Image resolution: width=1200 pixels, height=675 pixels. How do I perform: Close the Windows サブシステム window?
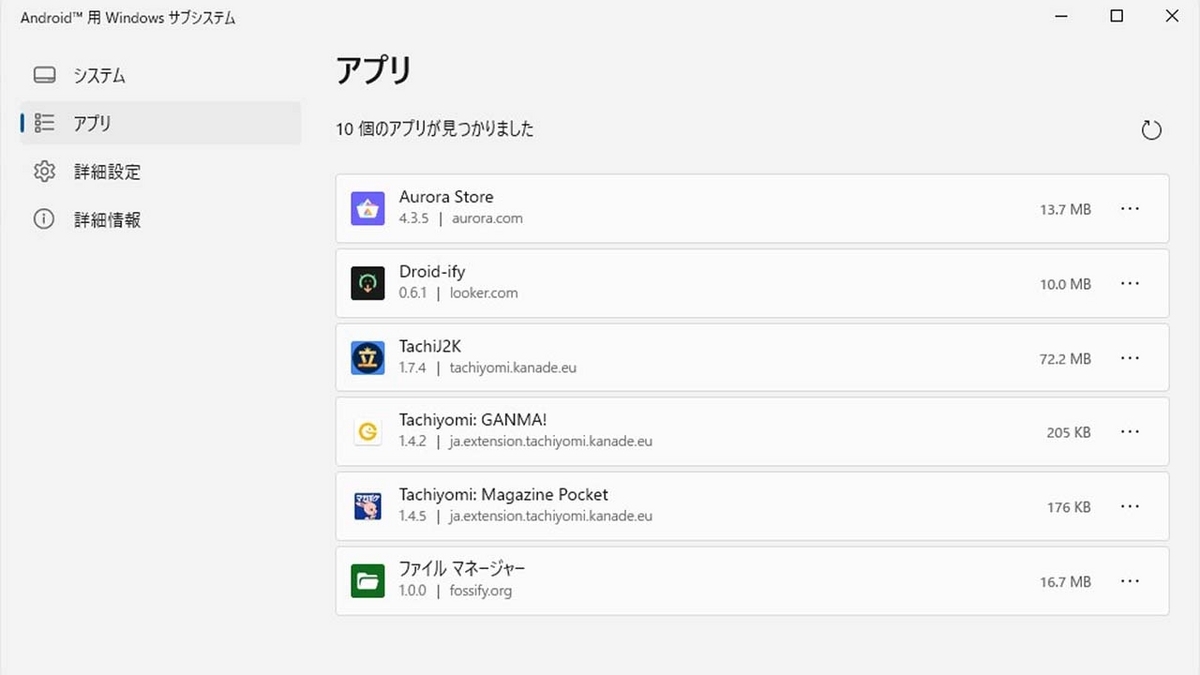(x=1171, y=16)
